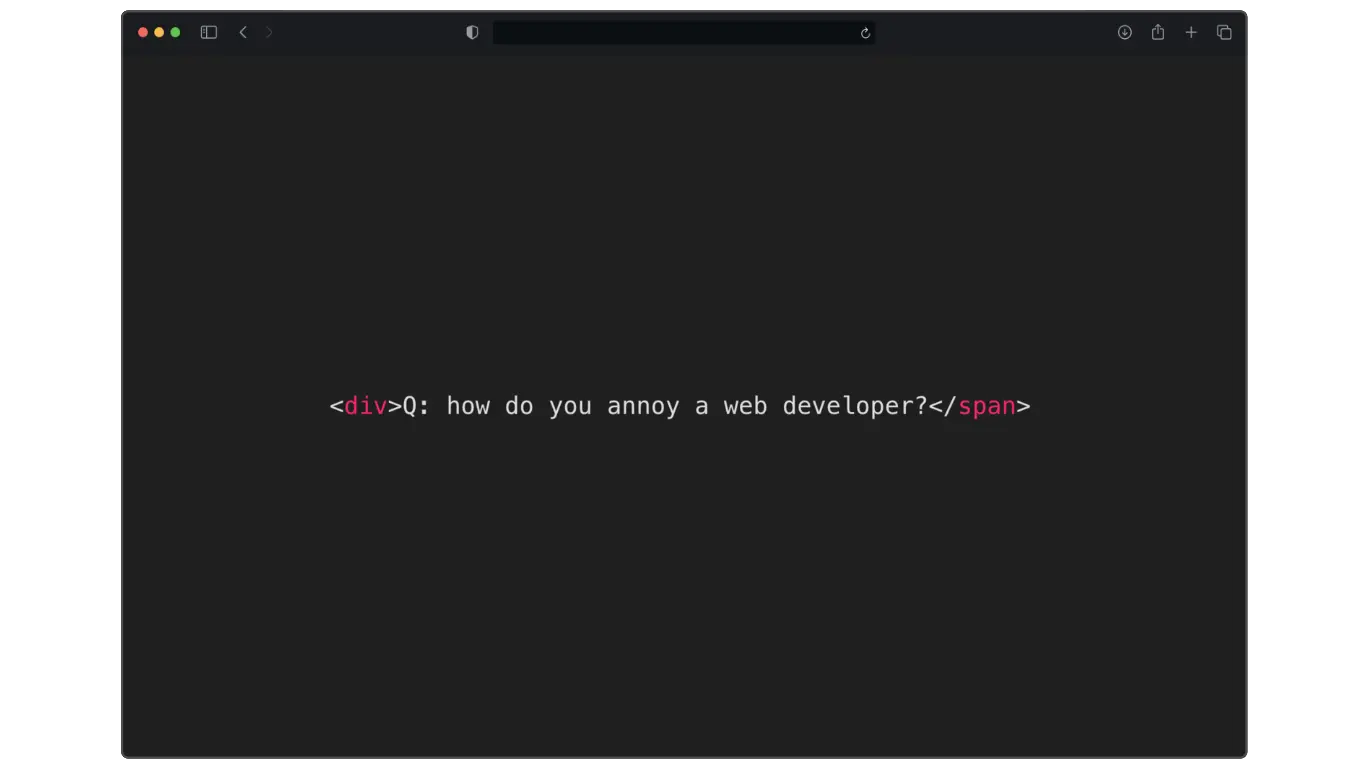Show the tab overview icon
1367x769 pixels.
pos(1224,32)
